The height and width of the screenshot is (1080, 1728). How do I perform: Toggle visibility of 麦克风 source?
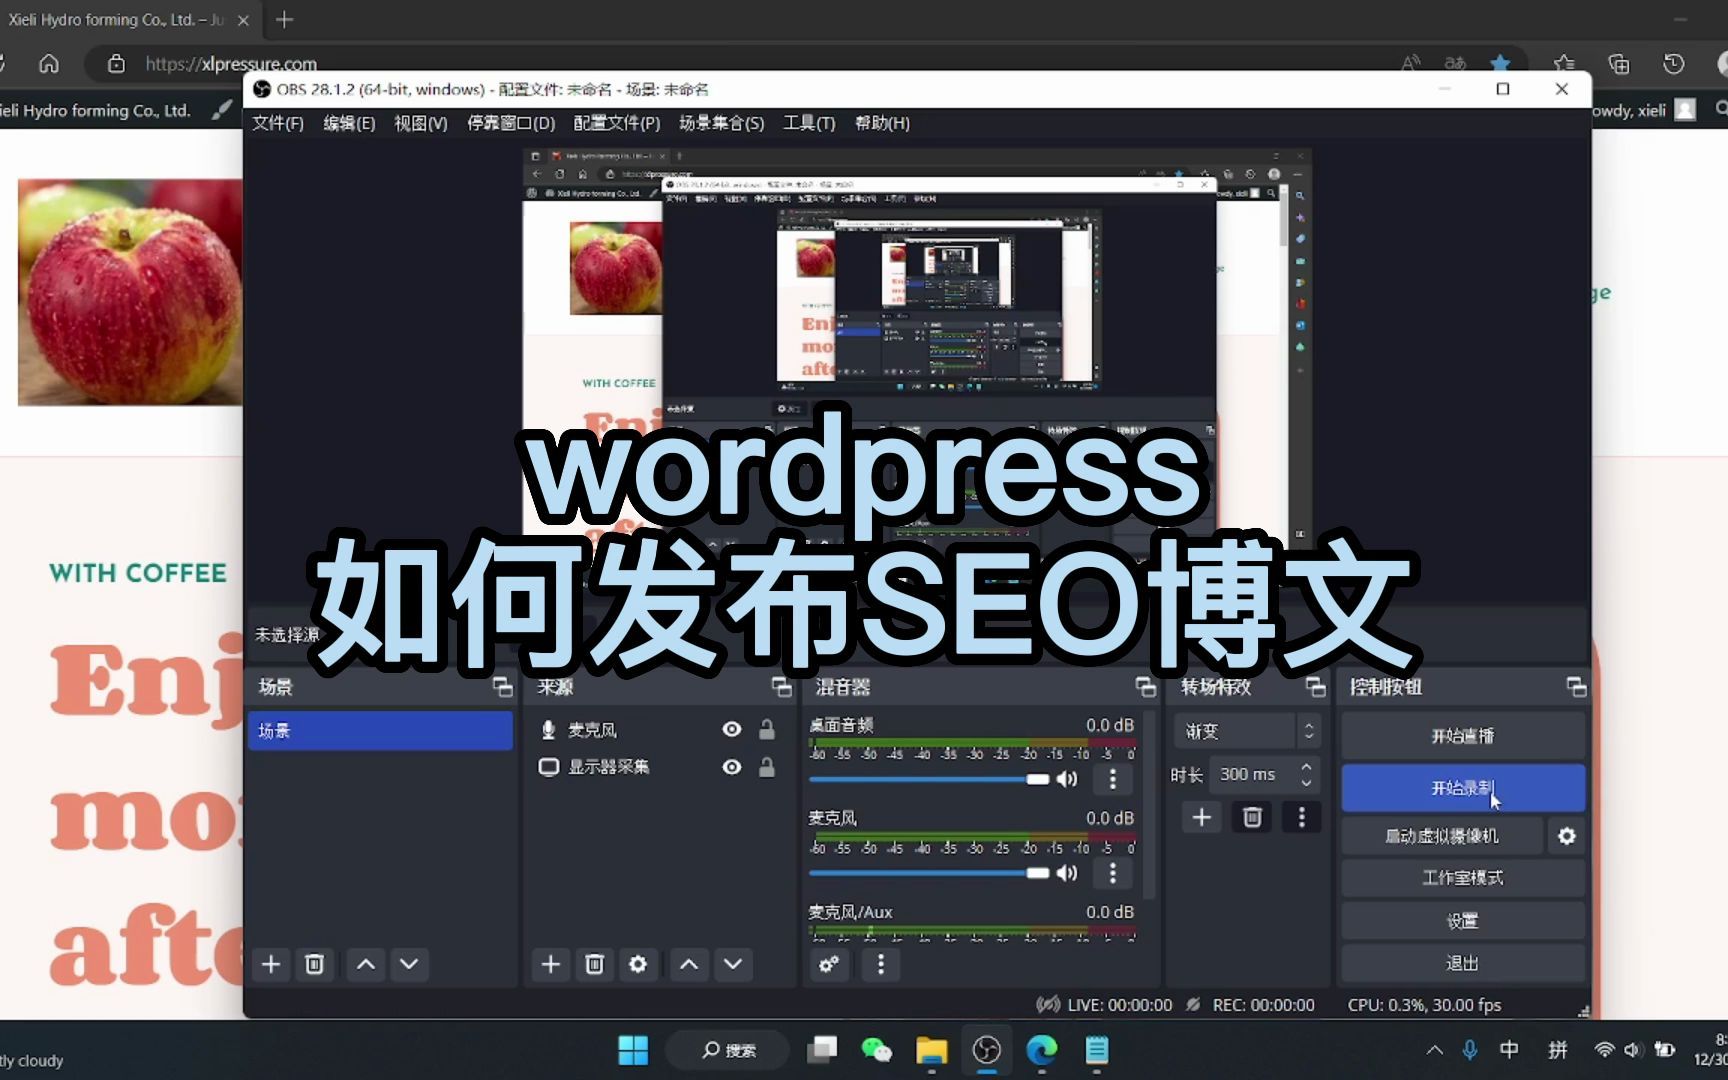[x=732, y=730]
